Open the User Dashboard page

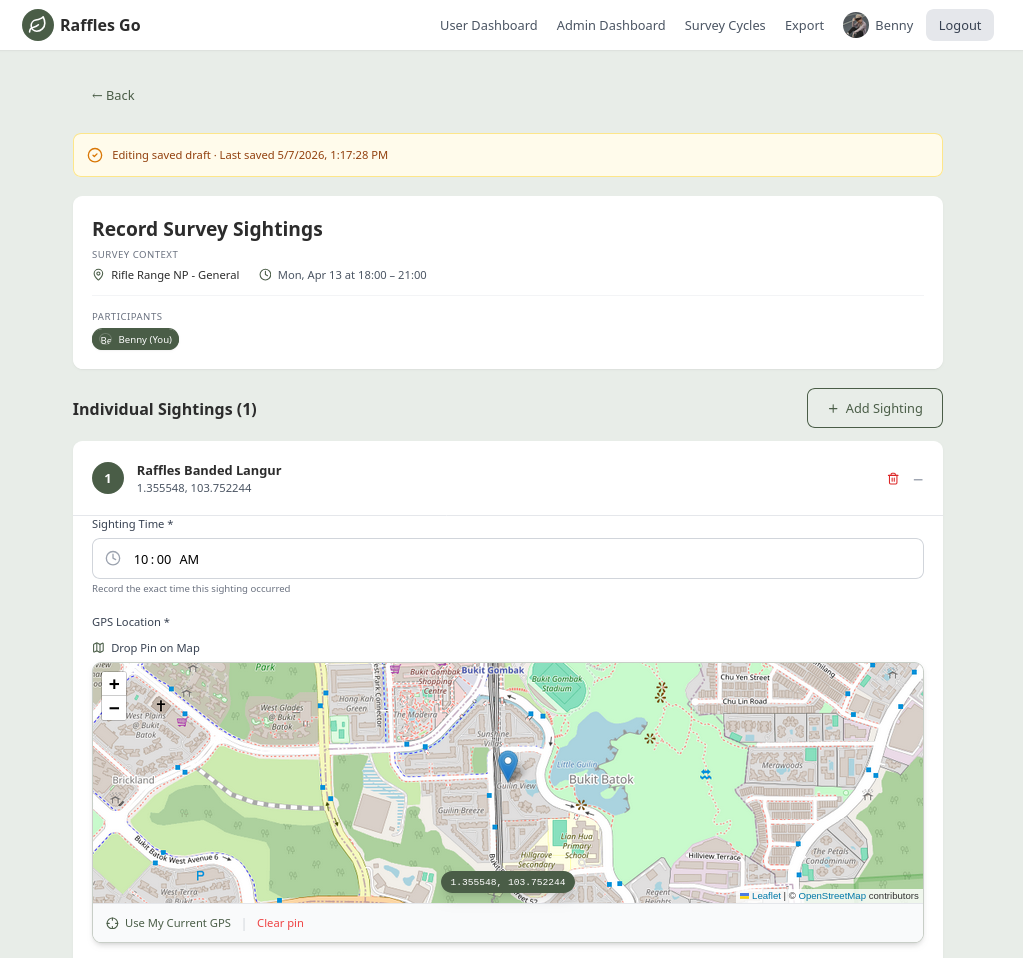point(488,25)
